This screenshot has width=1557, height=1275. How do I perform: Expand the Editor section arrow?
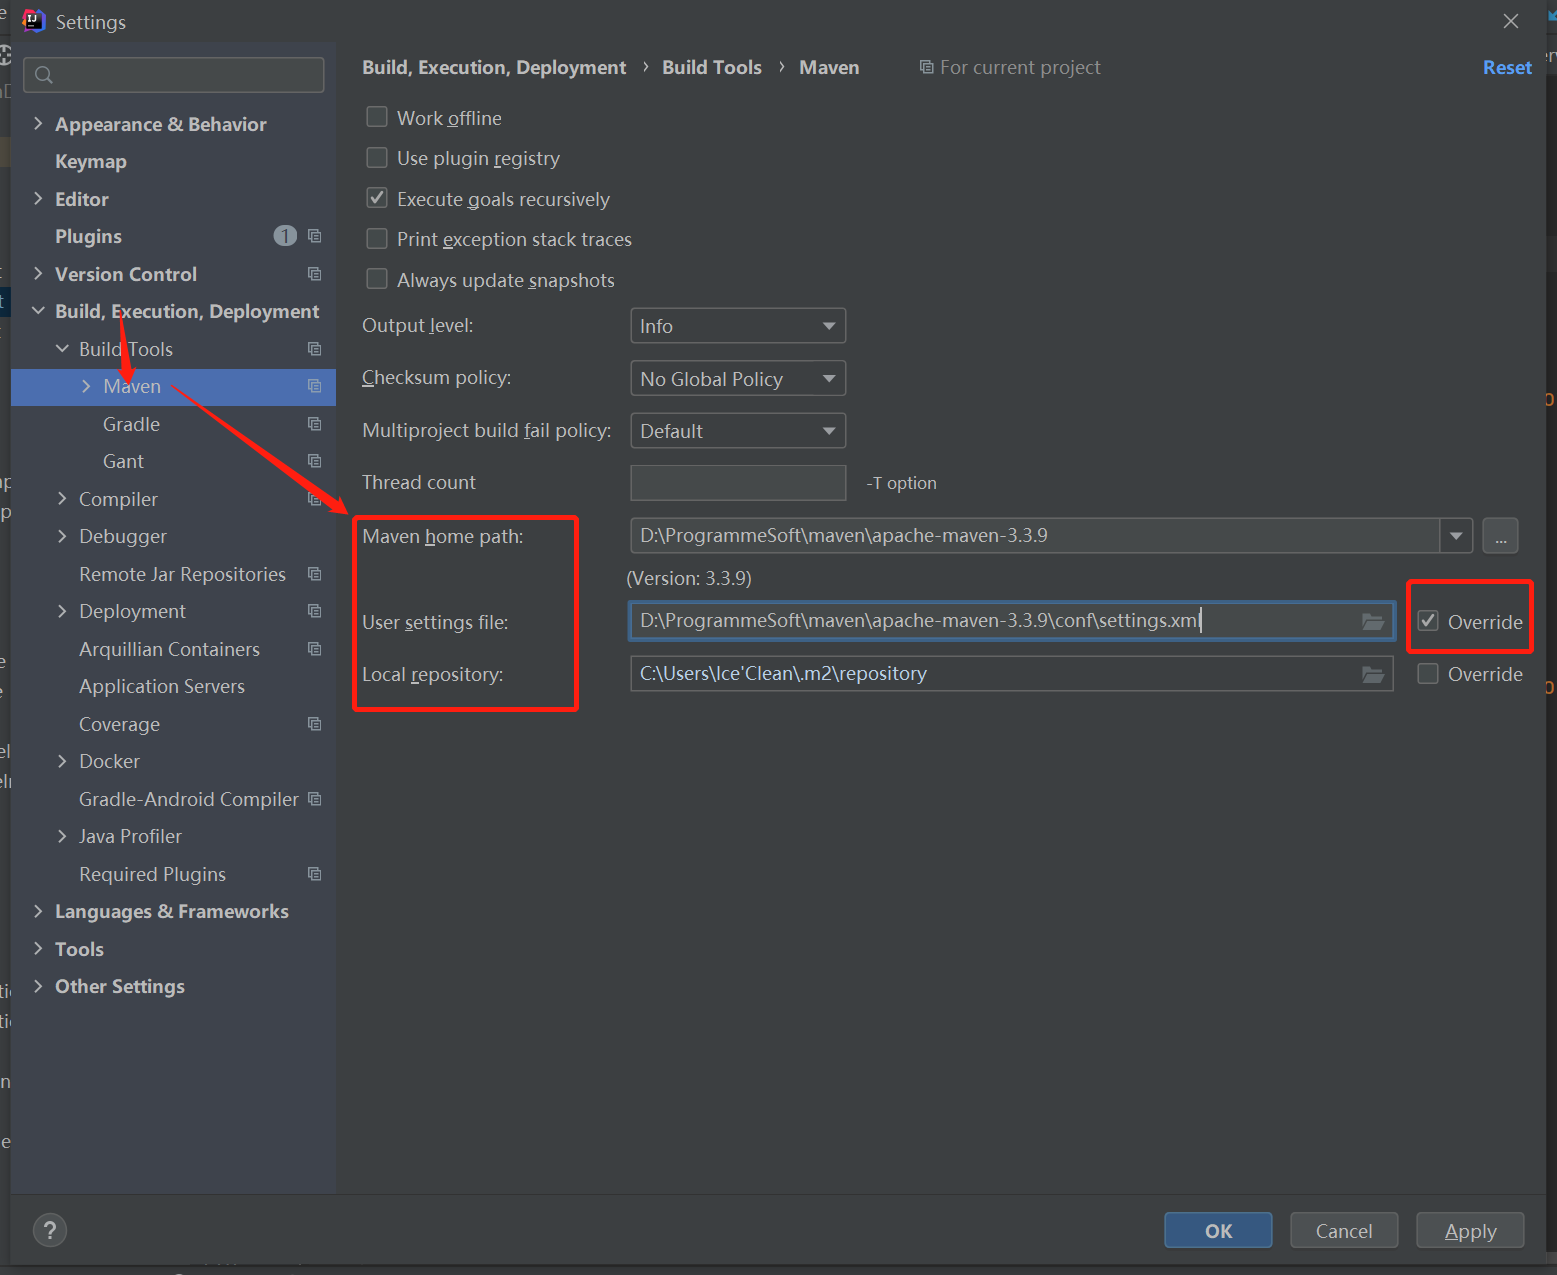[38, 198]
